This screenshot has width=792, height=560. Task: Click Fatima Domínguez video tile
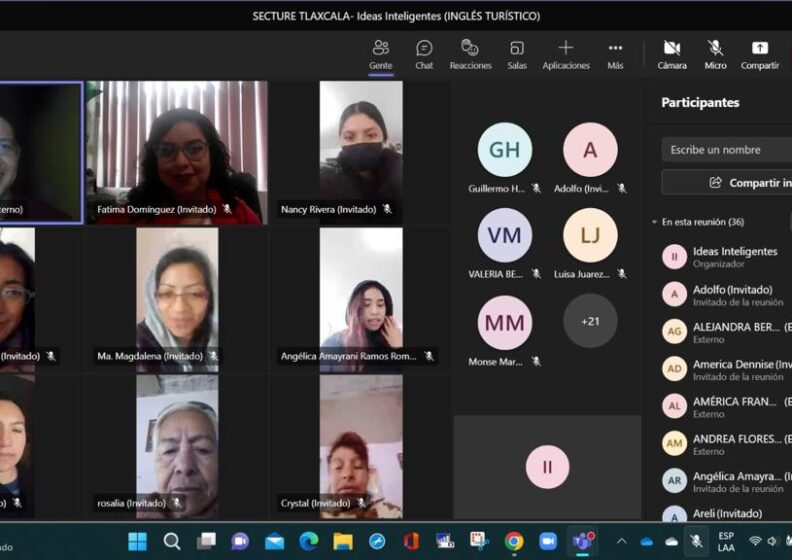click(177, 152)
